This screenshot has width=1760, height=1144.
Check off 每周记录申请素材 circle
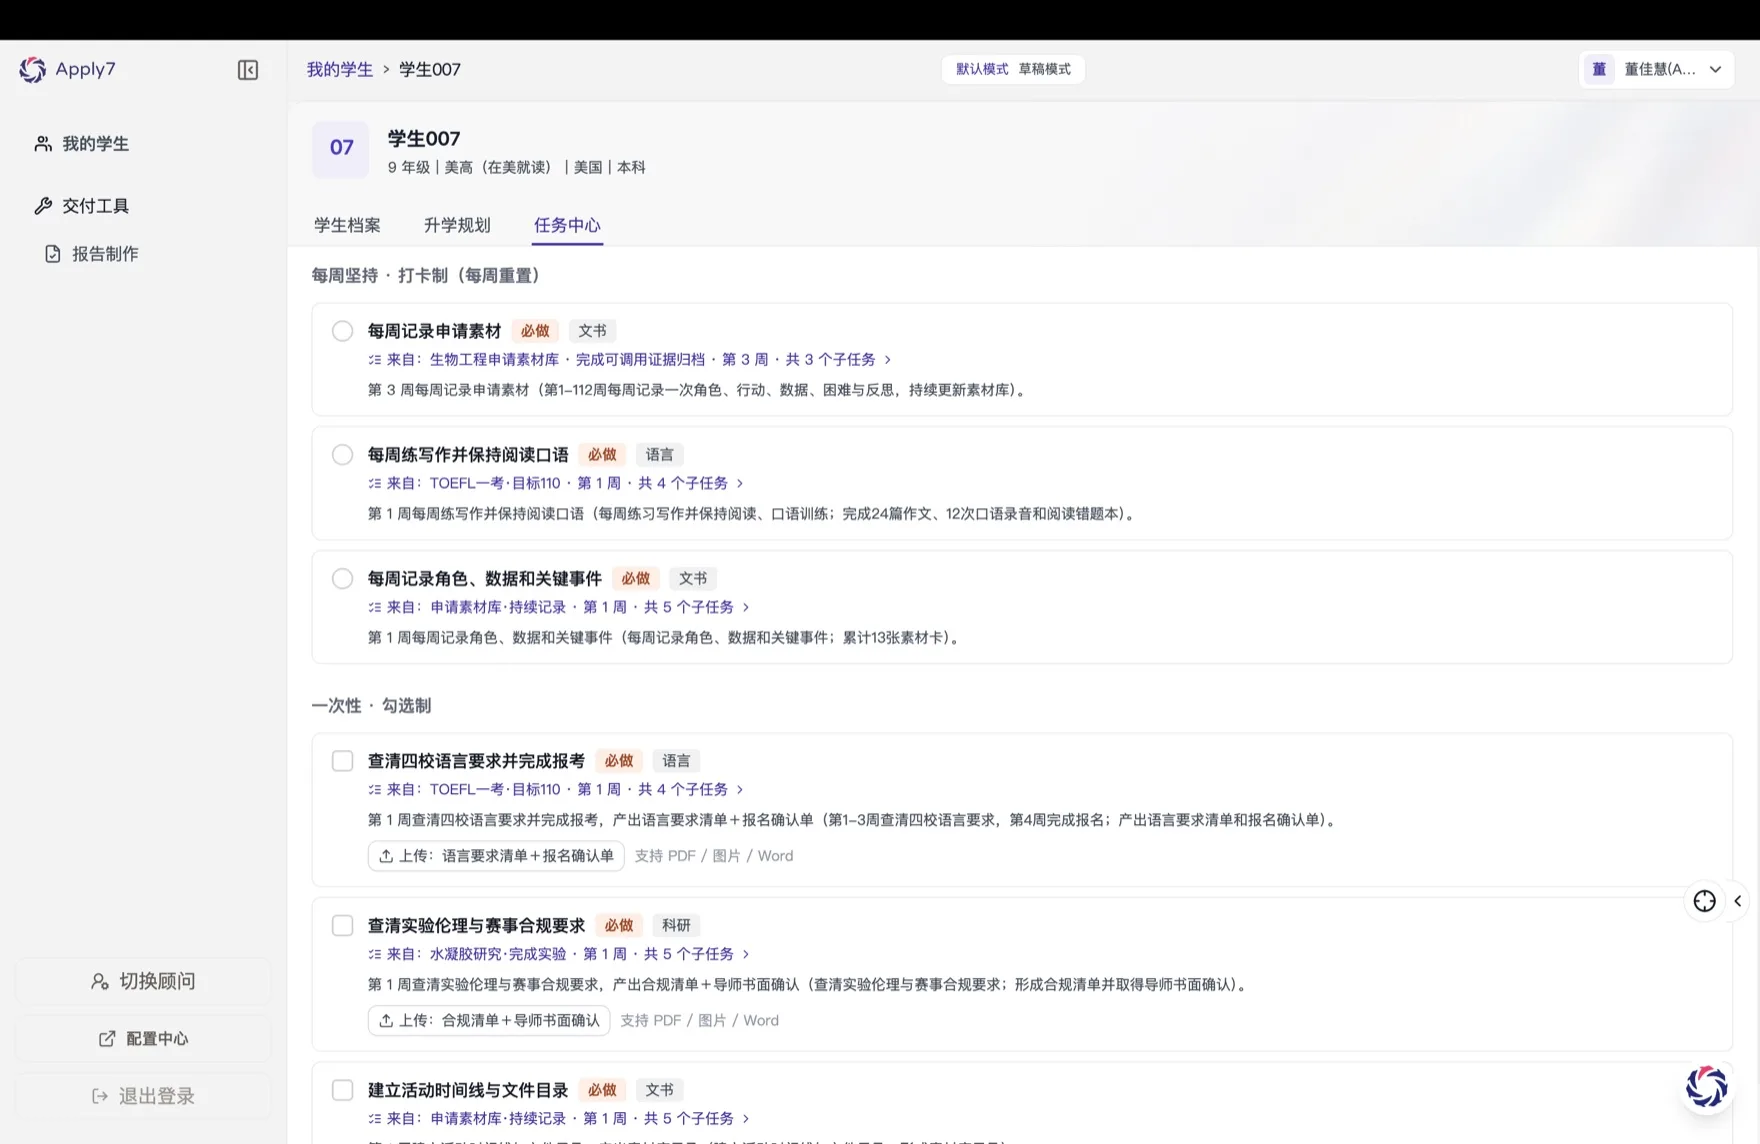[343, 331]
